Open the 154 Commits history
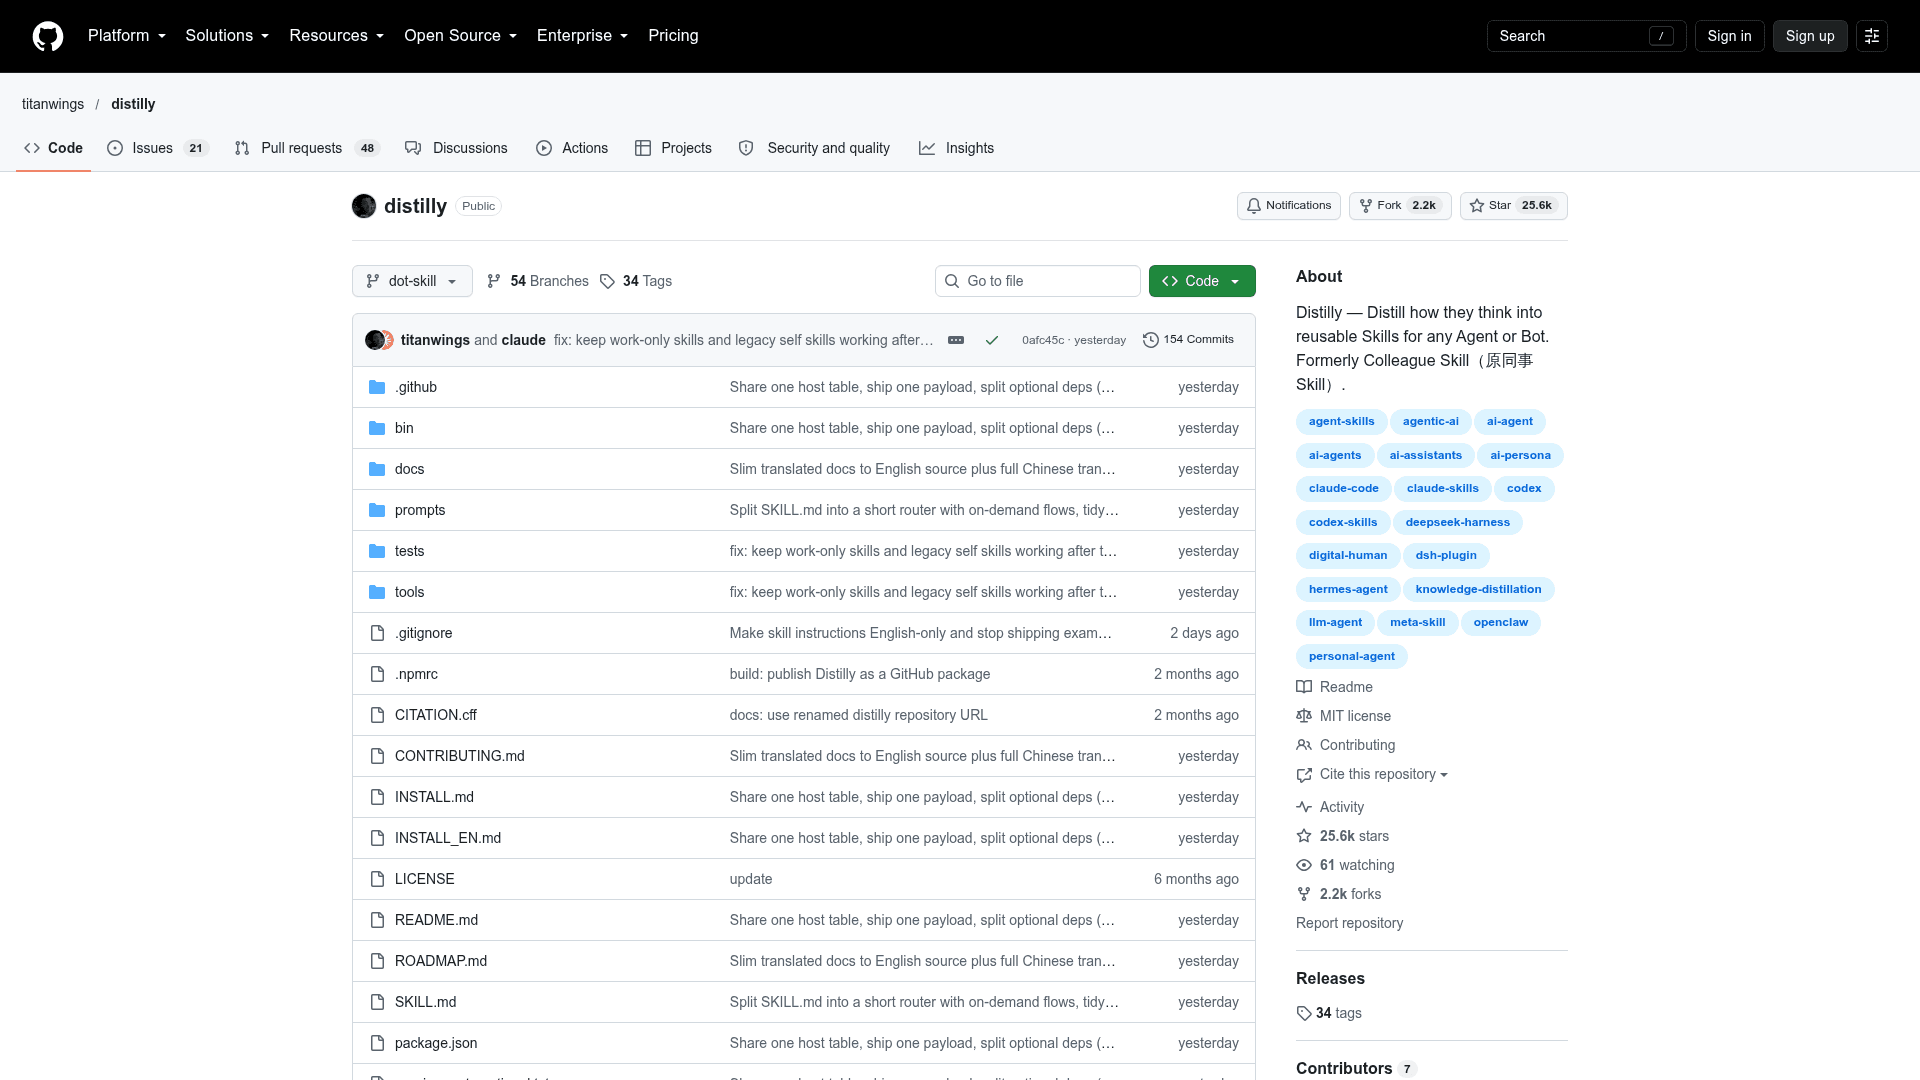 click(1188, 340)
